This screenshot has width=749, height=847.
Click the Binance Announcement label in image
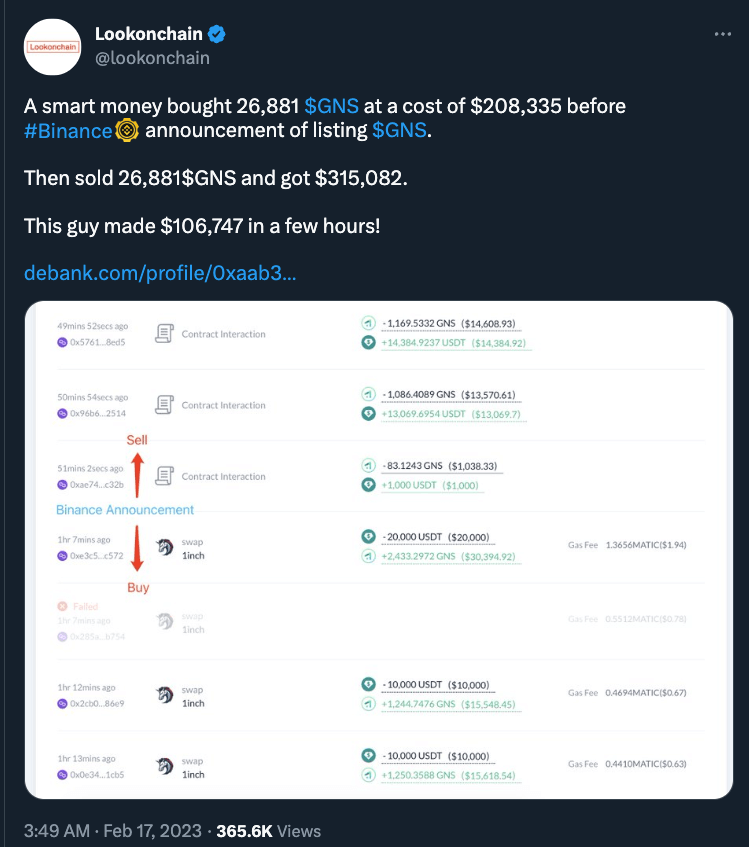[125, 510]
